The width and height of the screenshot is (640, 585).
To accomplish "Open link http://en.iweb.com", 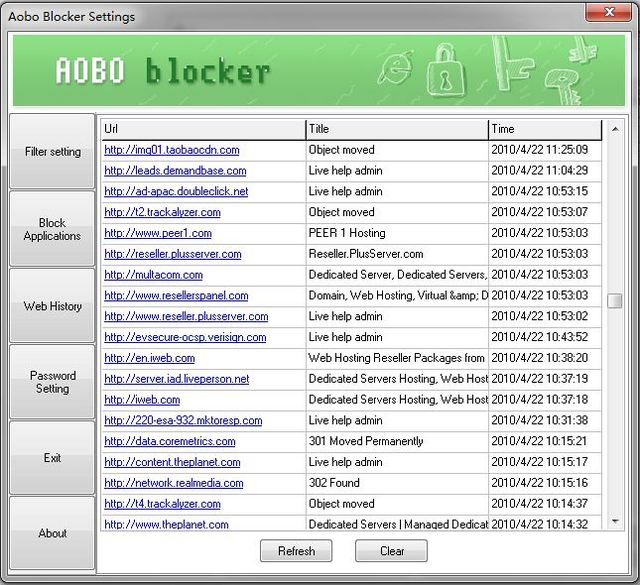I will (149, 358).
